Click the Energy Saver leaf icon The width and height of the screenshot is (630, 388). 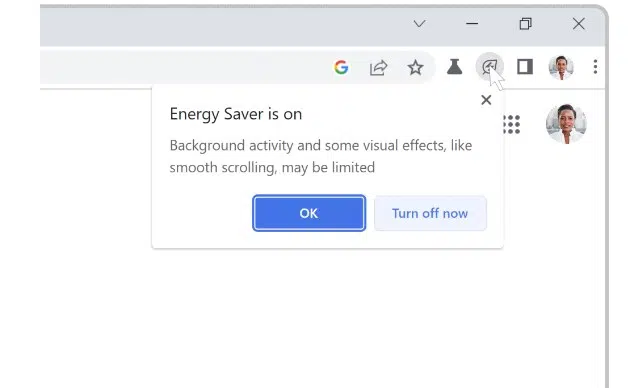pos(489,66)
